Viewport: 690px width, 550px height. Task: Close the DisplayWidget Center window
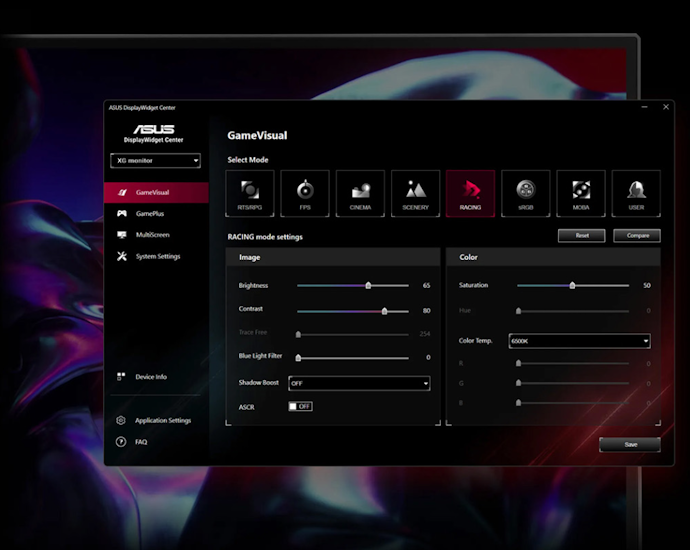coord(666,107)
